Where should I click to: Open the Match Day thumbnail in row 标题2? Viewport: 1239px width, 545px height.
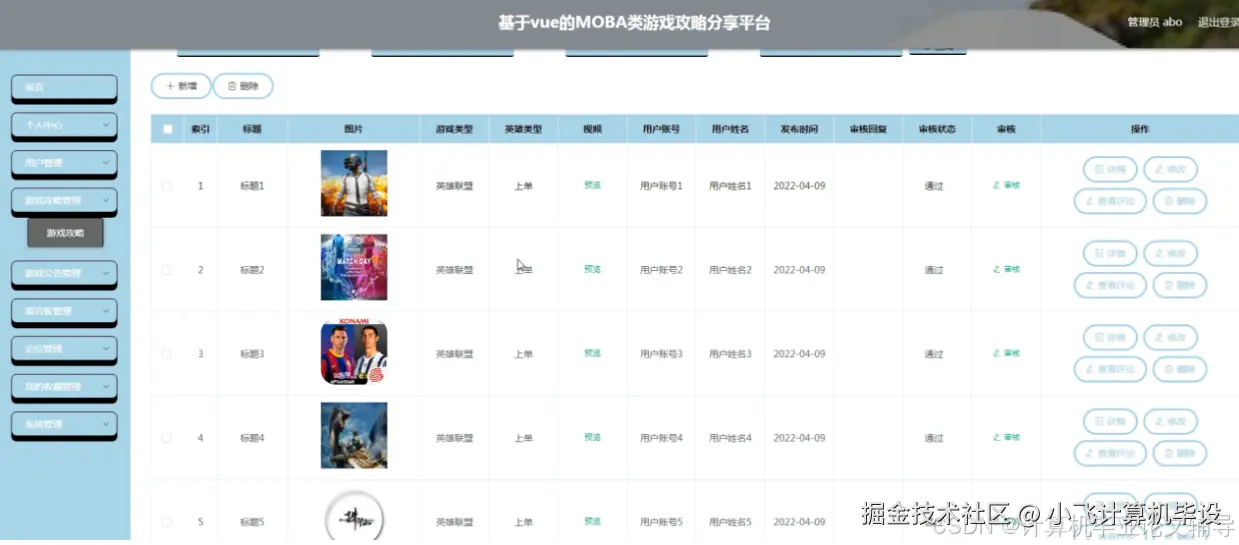(x=354, y=267)
